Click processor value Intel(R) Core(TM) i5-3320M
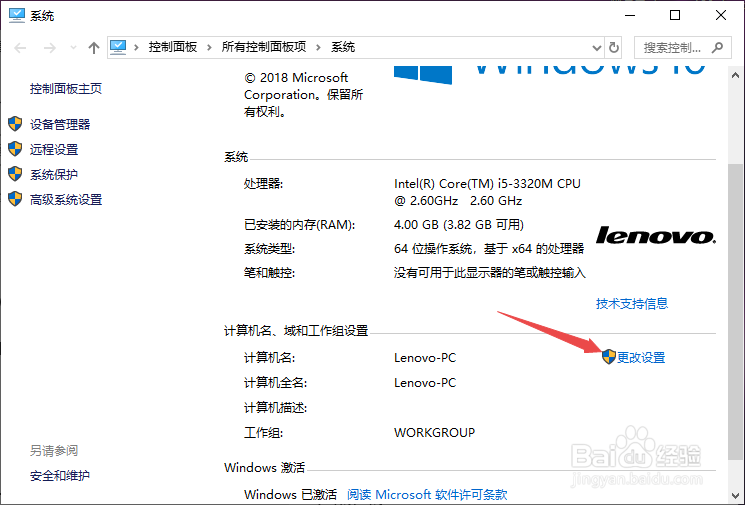The width and height of the screenshot is (745, 505). point(487,192)
